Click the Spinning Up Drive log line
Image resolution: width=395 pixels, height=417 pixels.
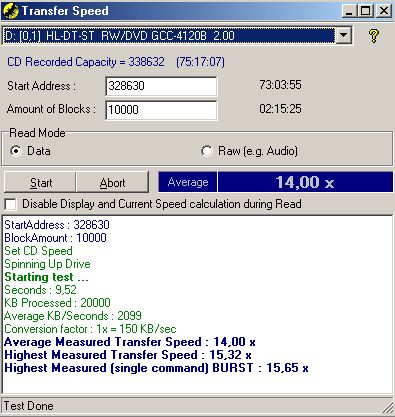coord(47,264)
